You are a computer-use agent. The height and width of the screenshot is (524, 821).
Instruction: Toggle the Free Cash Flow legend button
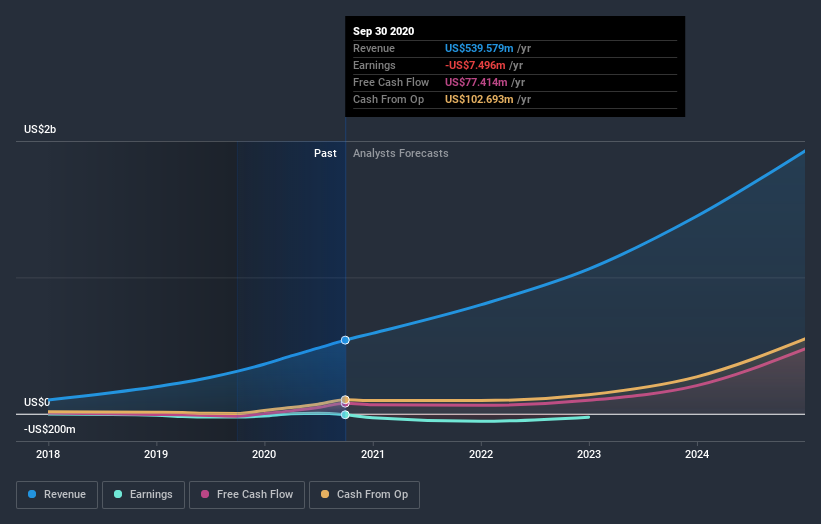tap(247, 495)
